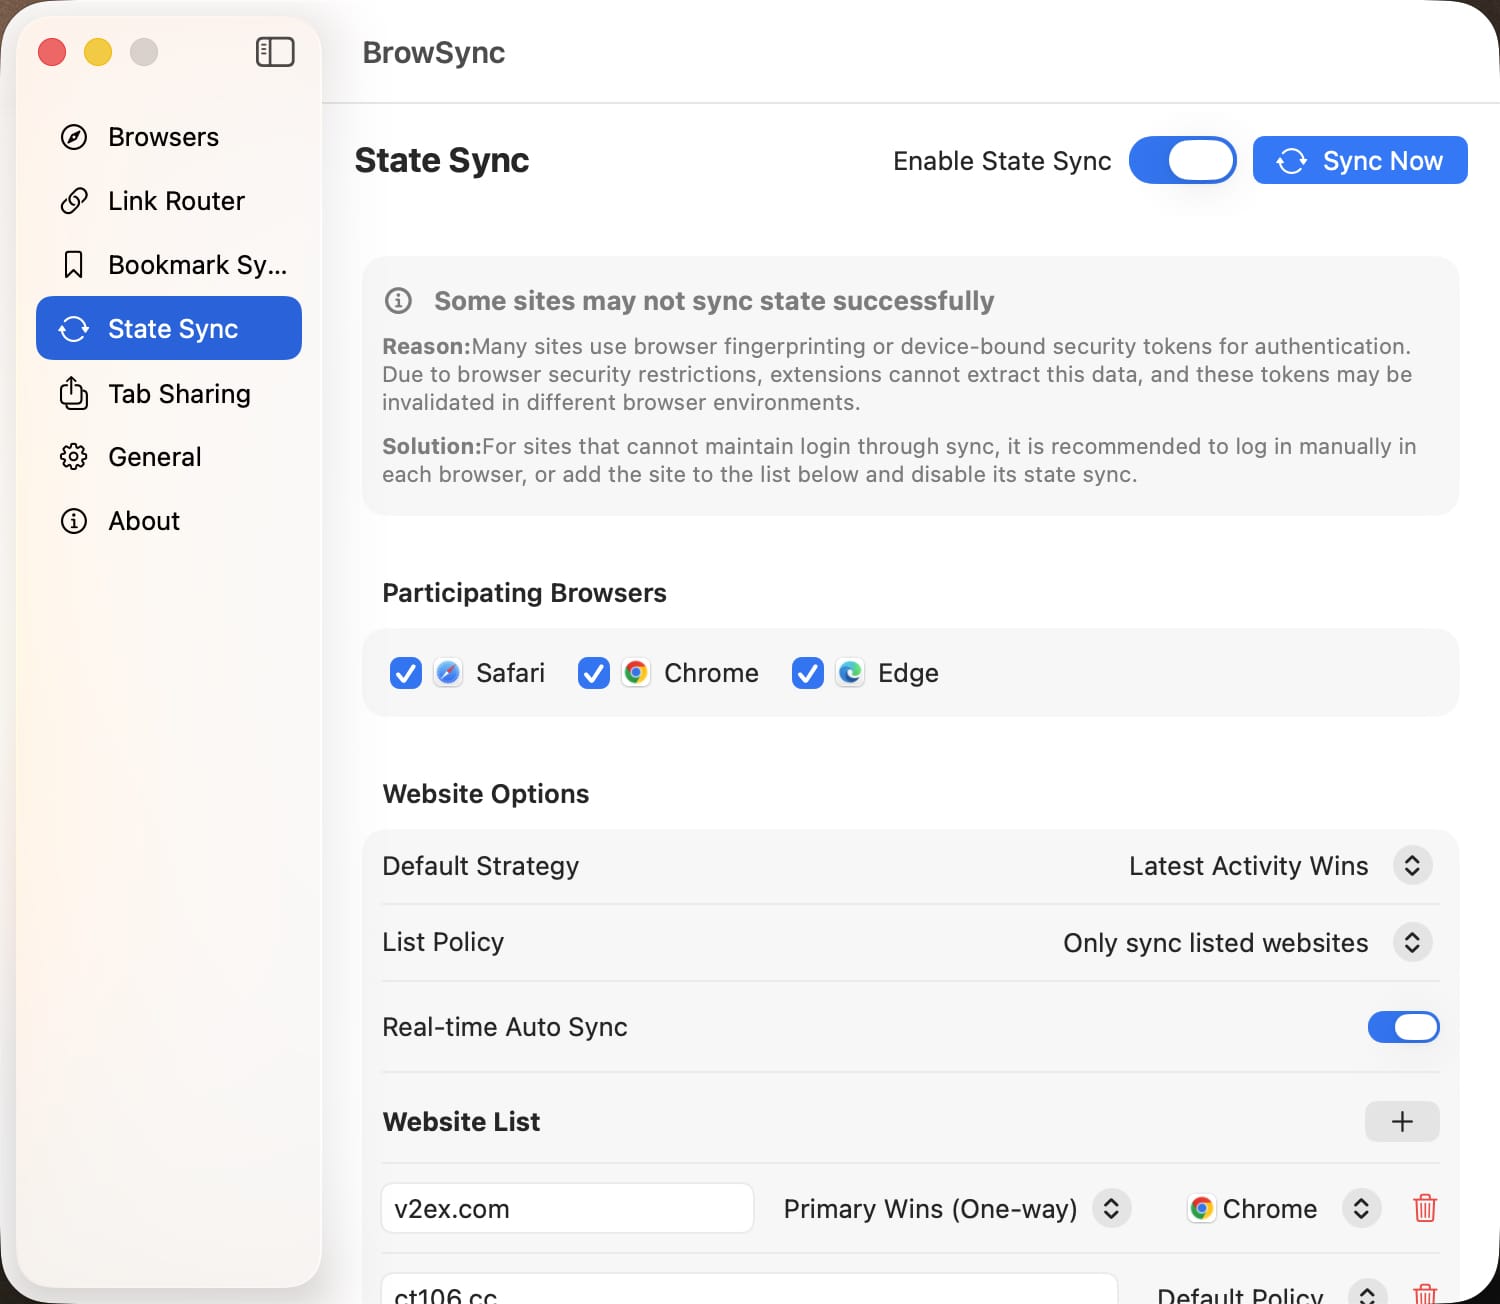The height and width of the screenshot is (1304, 1500).
Task: Uncheck the Safari checkbox
Action: click(x=406, y=673)
